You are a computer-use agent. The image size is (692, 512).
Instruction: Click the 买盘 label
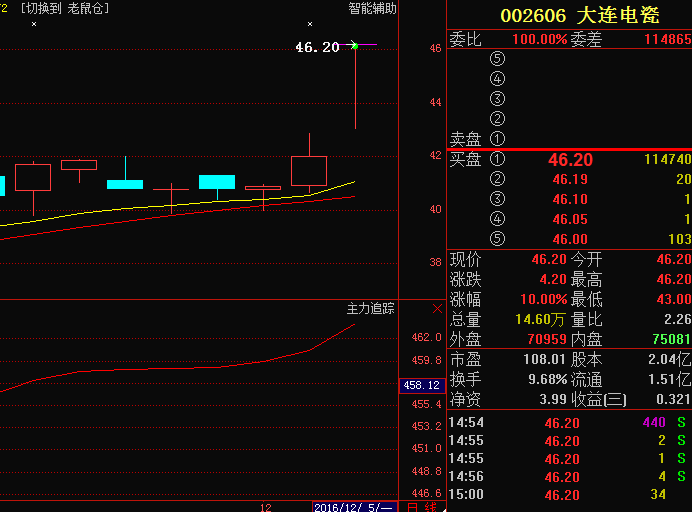click(465, 159)
